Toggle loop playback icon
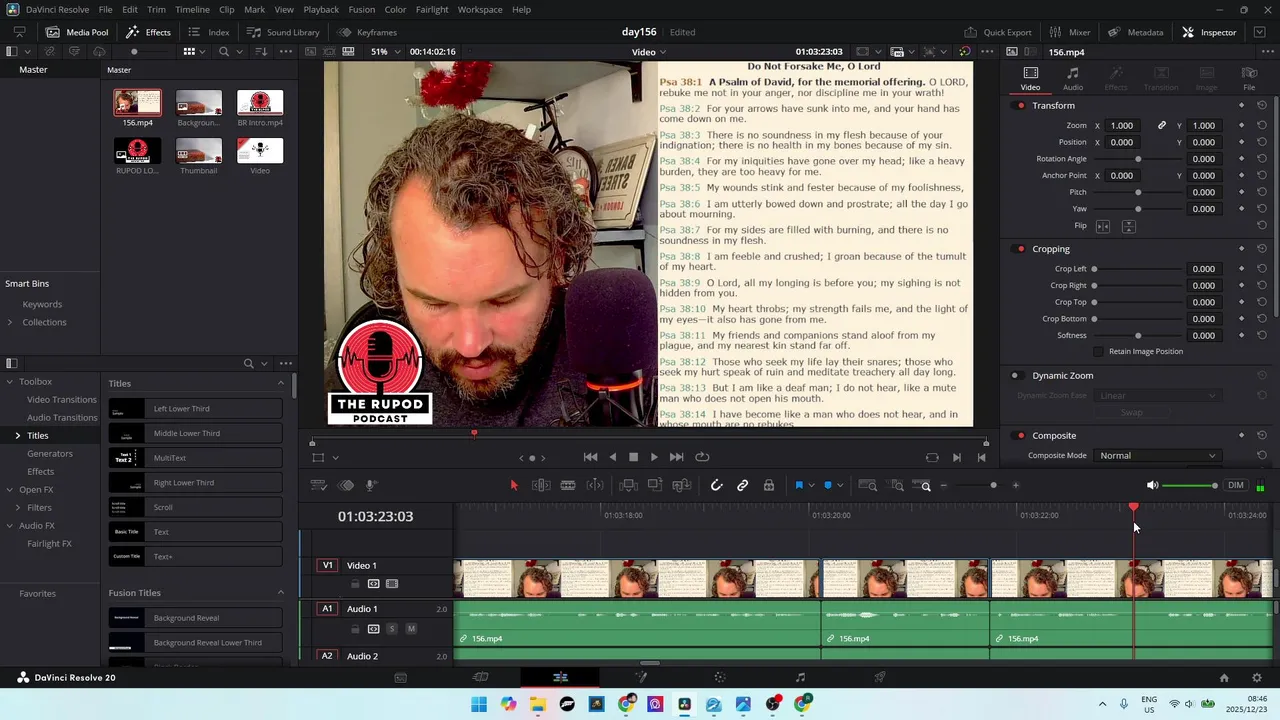This screenshot has height=720, width=1280. coord(702,457)
